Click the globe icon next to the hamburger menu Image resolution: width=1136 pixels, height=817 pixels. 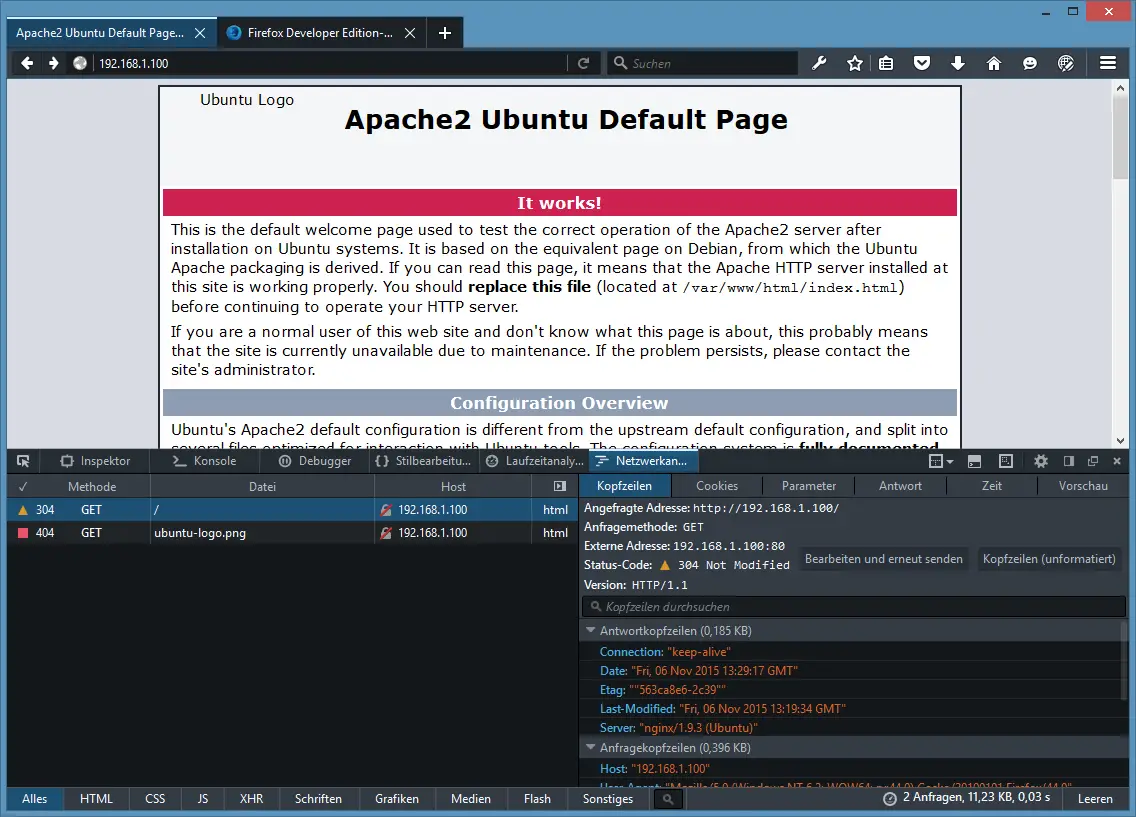1066,64
